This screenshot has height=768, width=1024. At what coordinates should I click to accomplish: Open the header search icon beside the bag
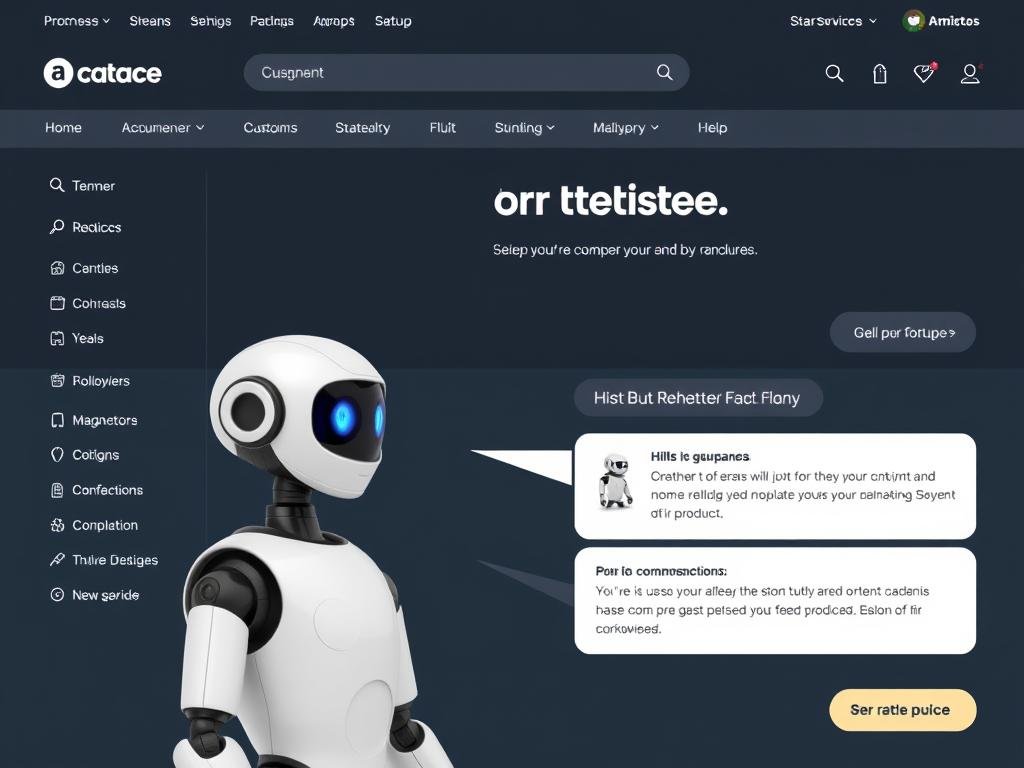coord(834,73)
